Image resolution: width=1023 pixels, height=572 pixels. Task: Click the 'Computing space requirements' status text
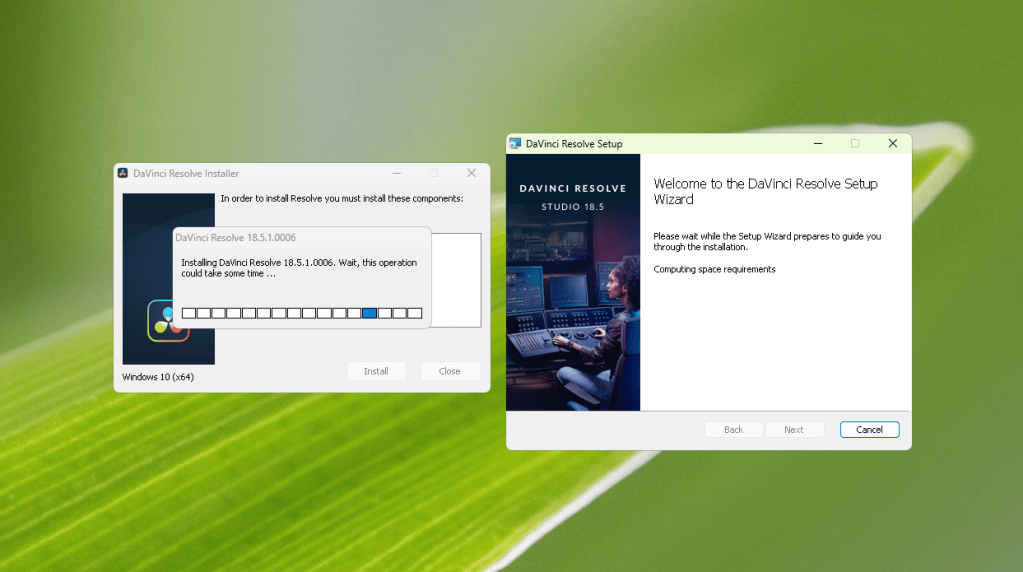point(714,269)
